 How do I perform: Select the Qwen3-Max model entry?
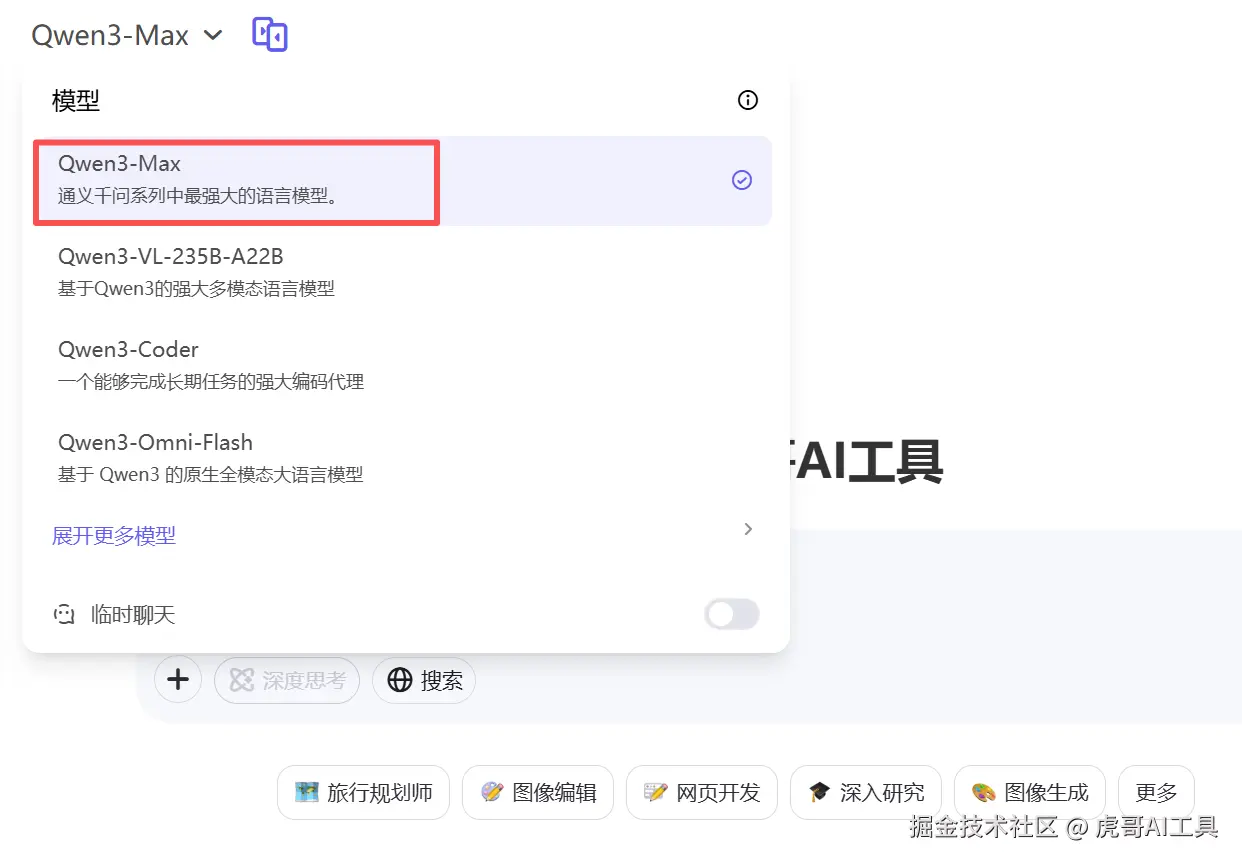(402, 181)
